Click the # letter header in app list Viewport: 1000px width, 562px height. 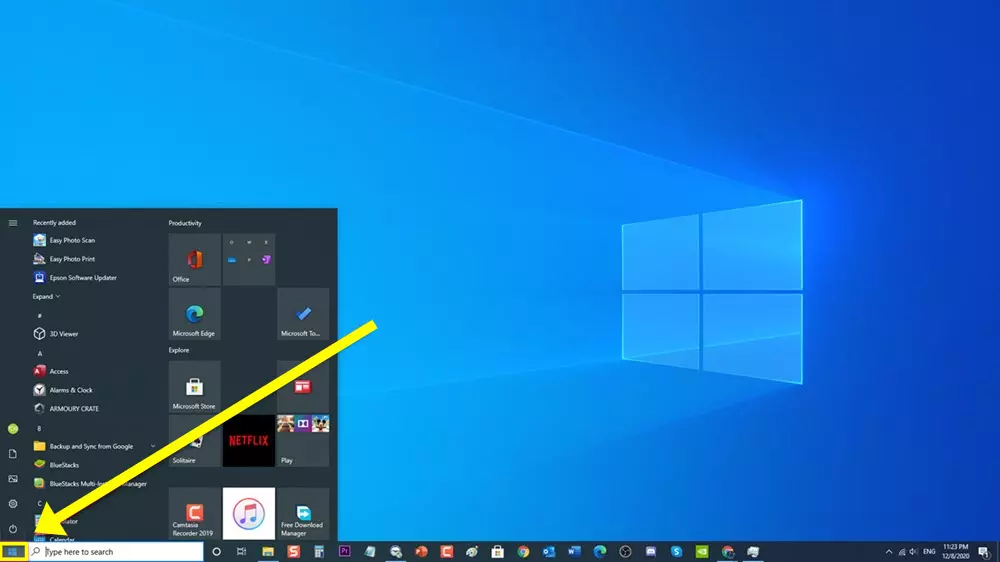pos(40,316)
